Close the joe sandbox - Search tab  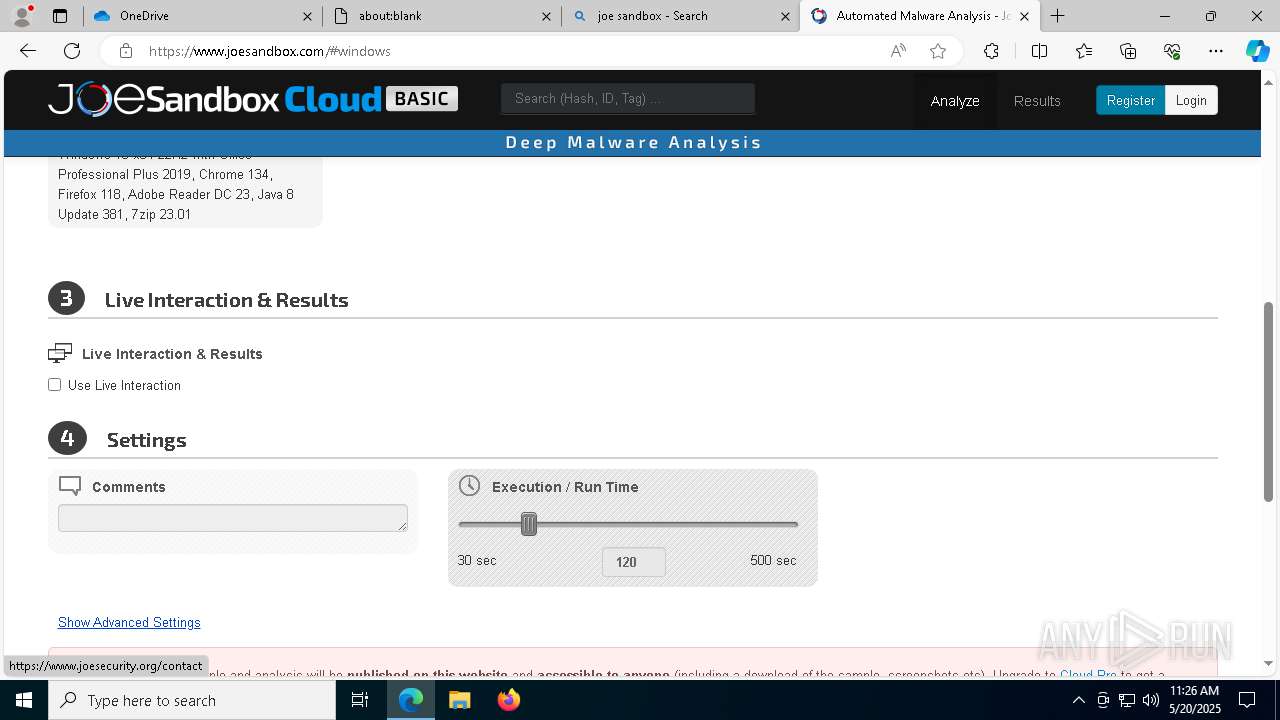point(785,16)
